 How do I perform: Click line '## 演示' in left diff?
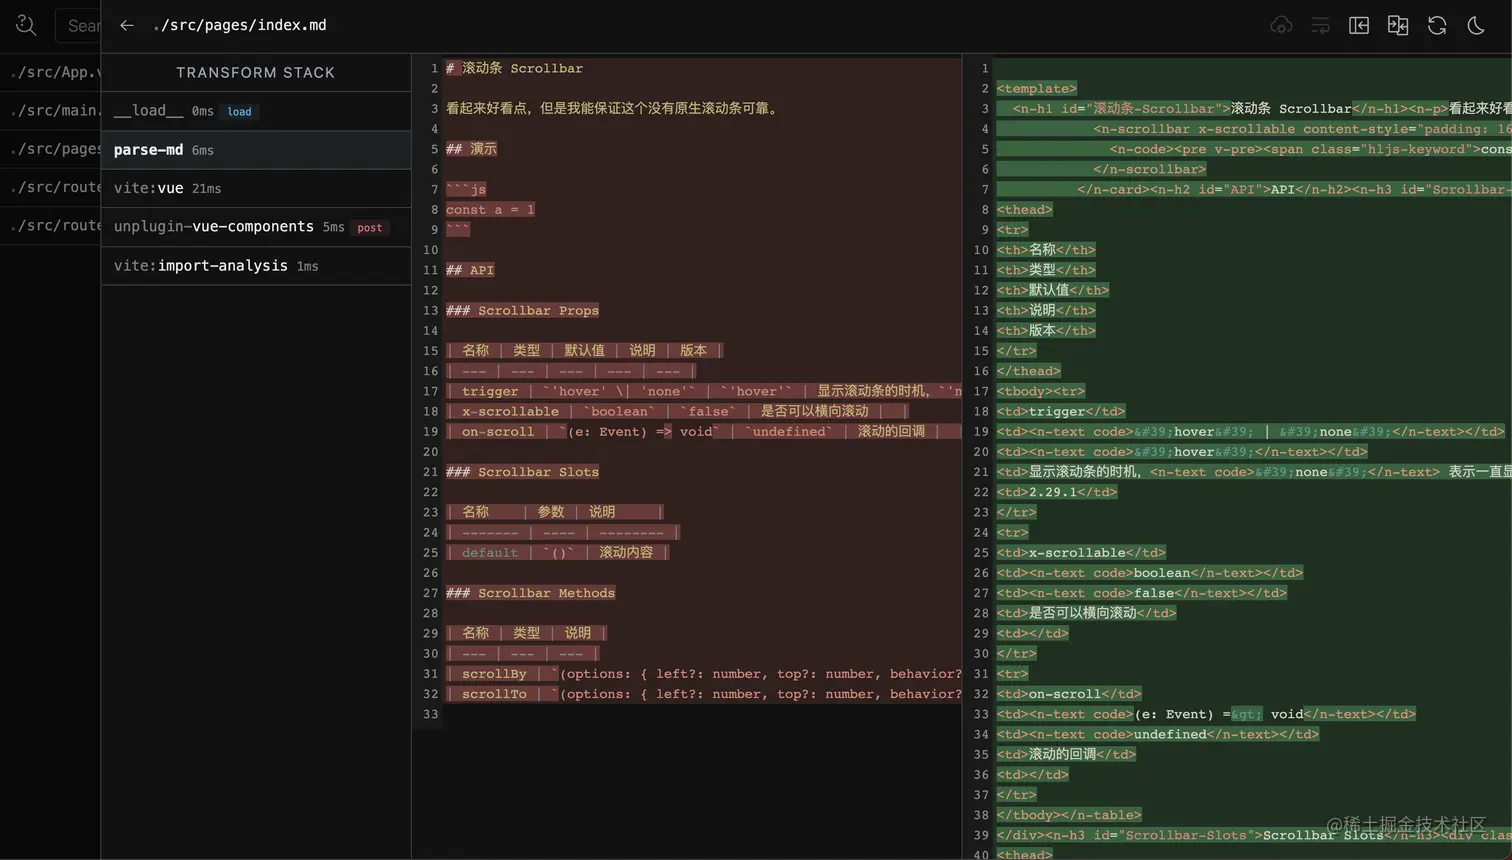[471, 149]
